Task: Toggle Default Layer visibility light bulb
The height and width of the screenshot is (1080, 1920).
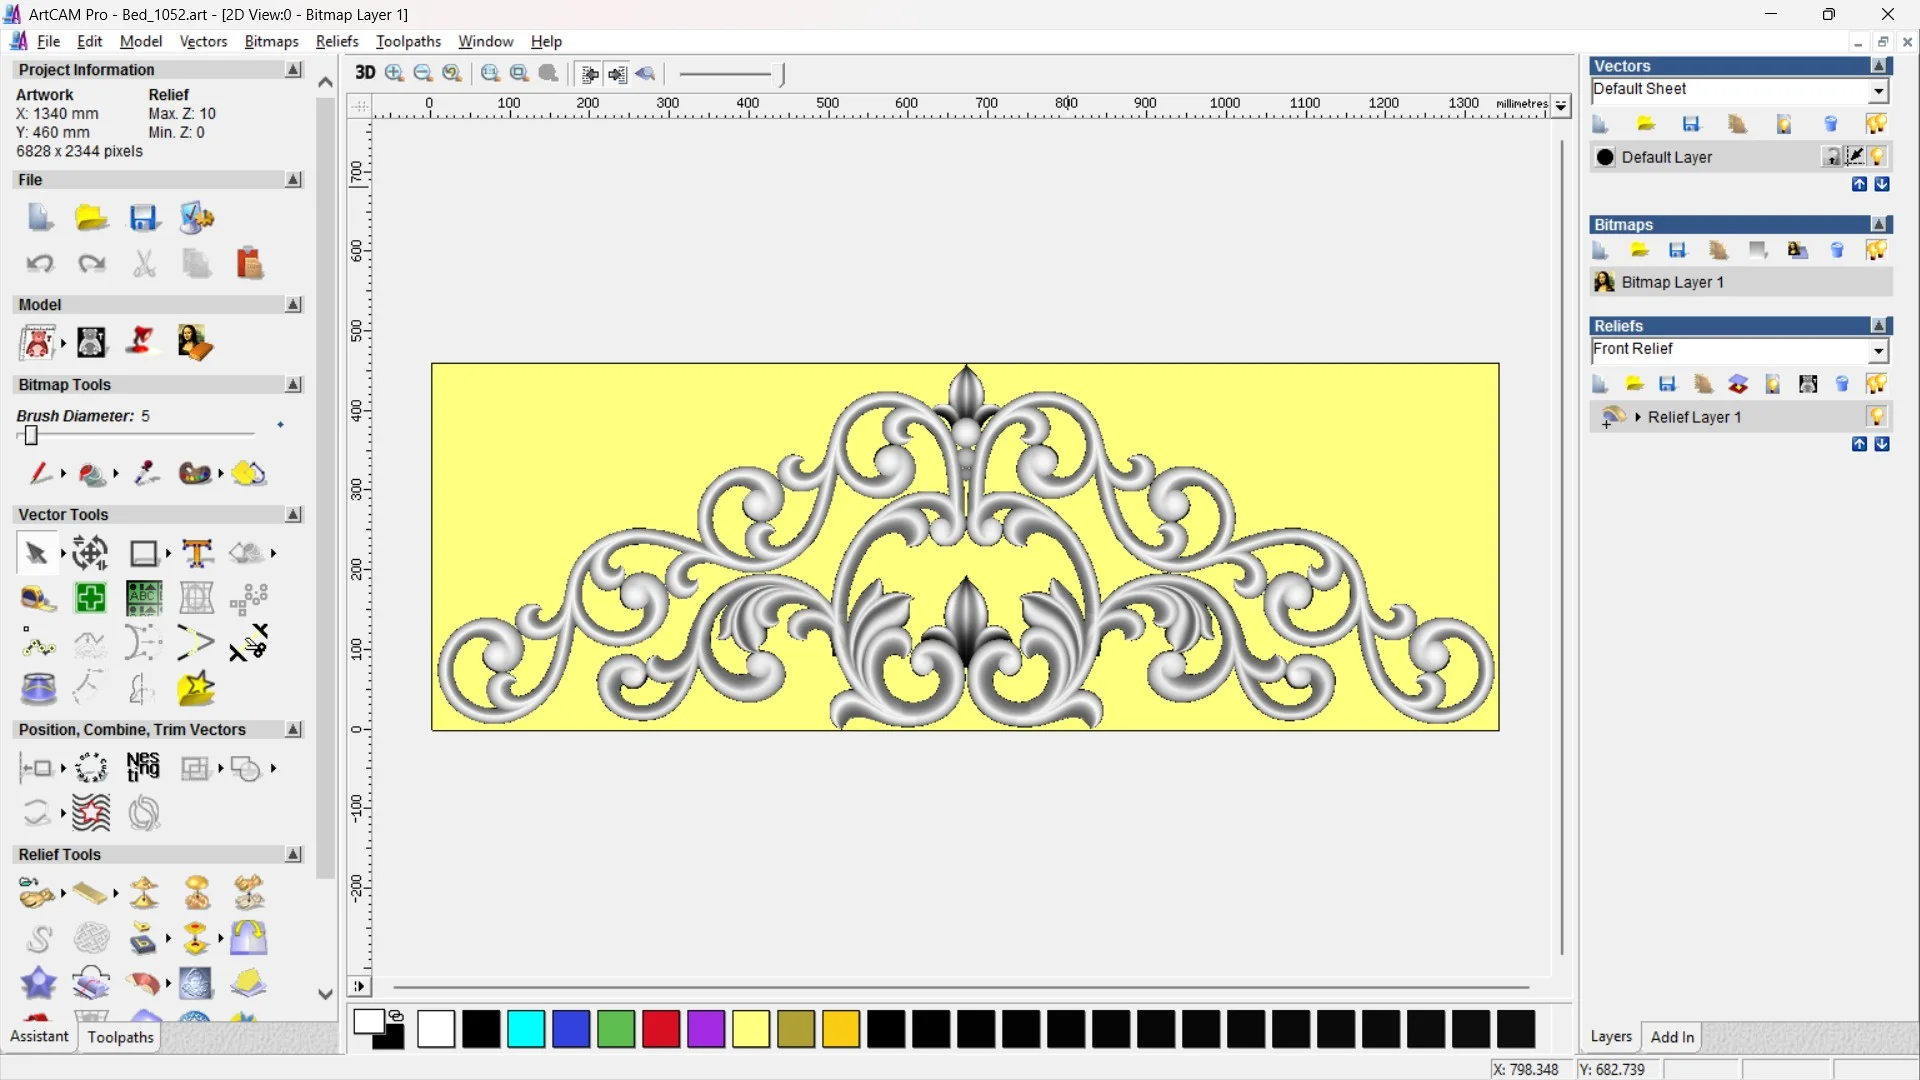Action: click(1877, 157)
